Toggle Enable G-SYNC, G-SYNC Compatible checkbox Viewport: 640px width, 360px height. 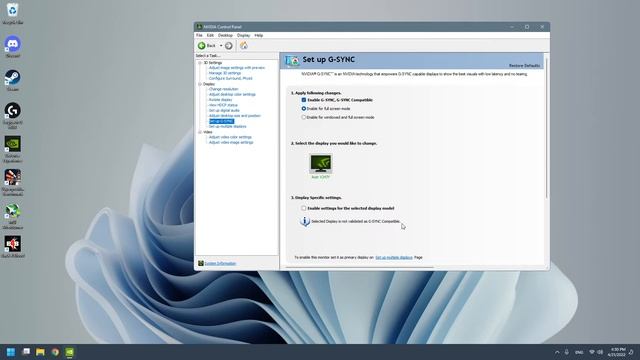(304, 100)
